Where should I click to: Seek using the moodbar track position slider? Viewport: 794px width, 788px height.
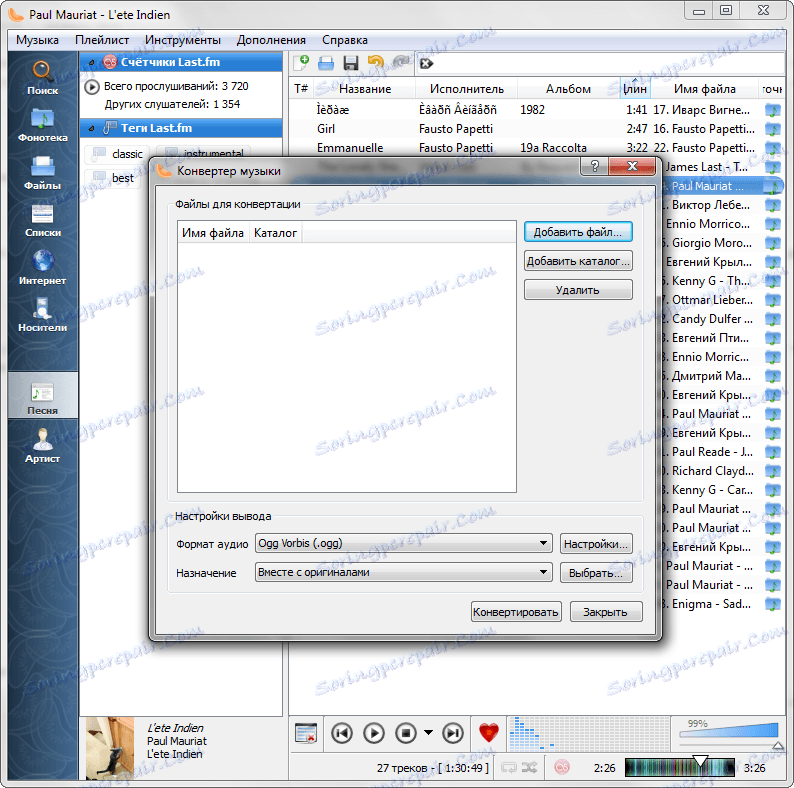(x=679, y=768)
